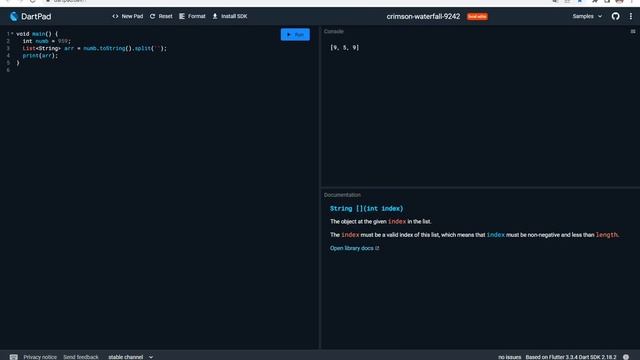Open the Privacy notice link
Viewport: 640px width, 360px height.
(x=40, y=357)
